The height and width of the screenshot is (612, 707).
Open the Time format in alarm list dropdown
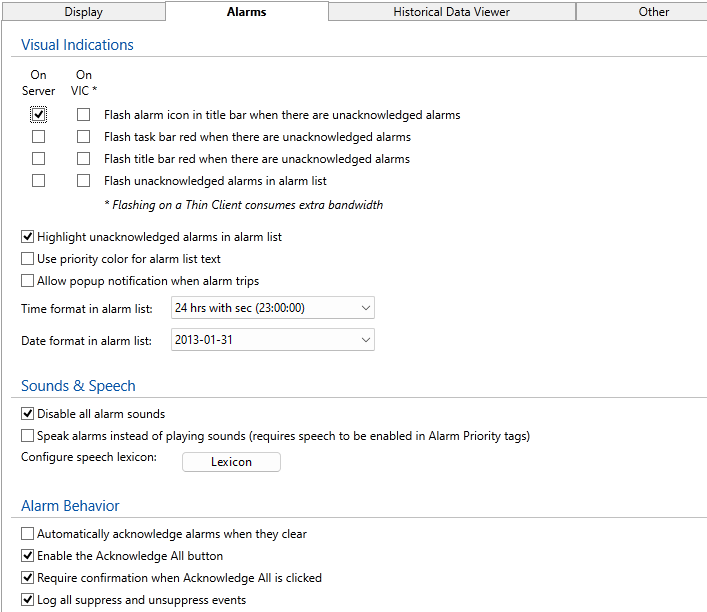(272, 308)
